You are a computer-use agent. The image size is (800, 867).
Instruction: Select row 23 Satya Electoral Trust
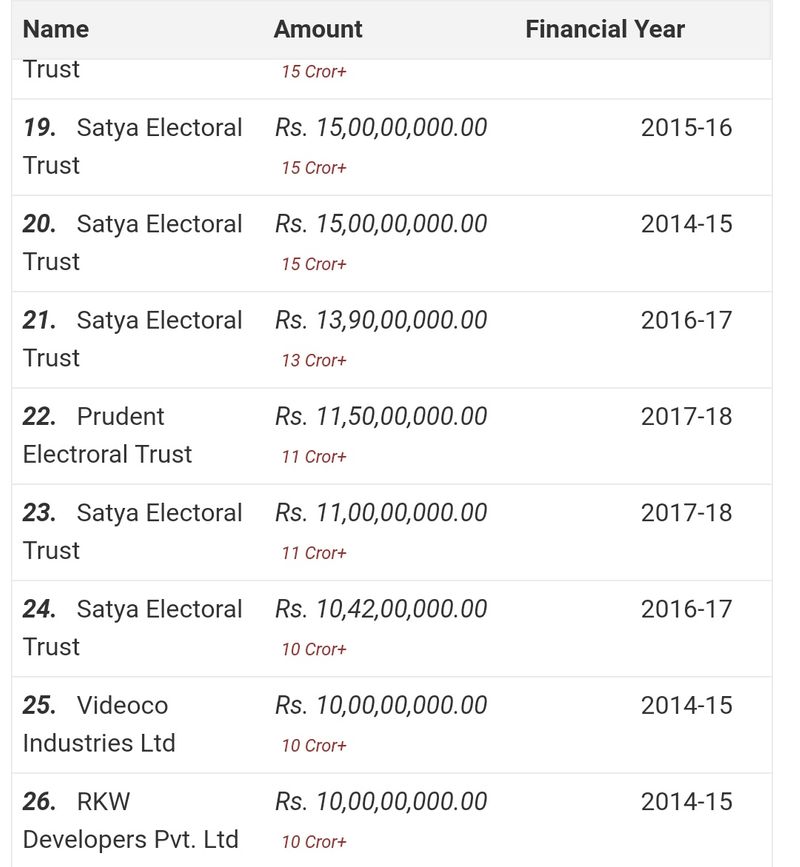coord(133,531)
